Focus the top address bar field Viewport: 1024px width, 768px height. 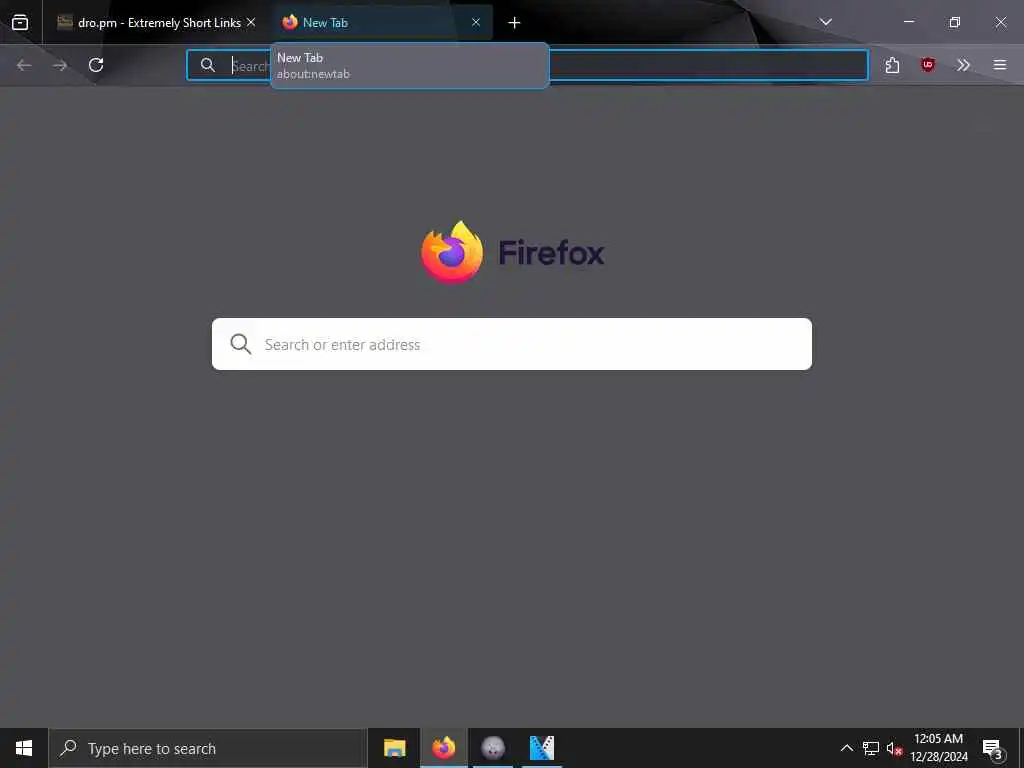[x=528, y=65]
